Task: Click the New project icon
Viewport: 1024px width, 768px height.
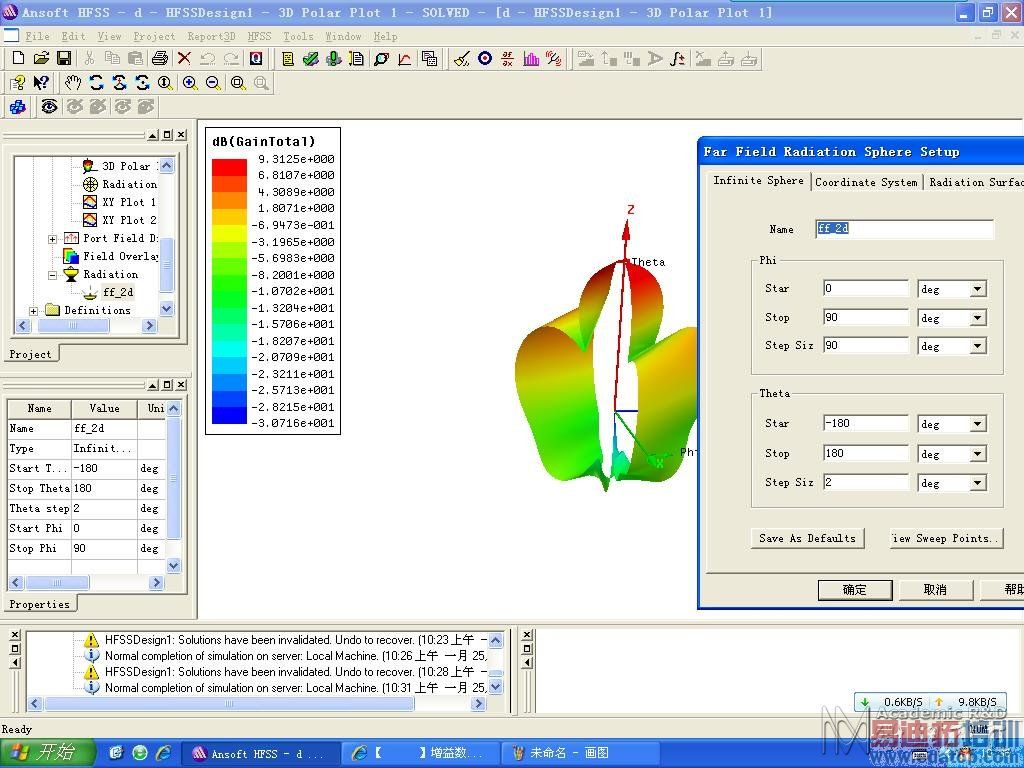Action: point(17,59)
